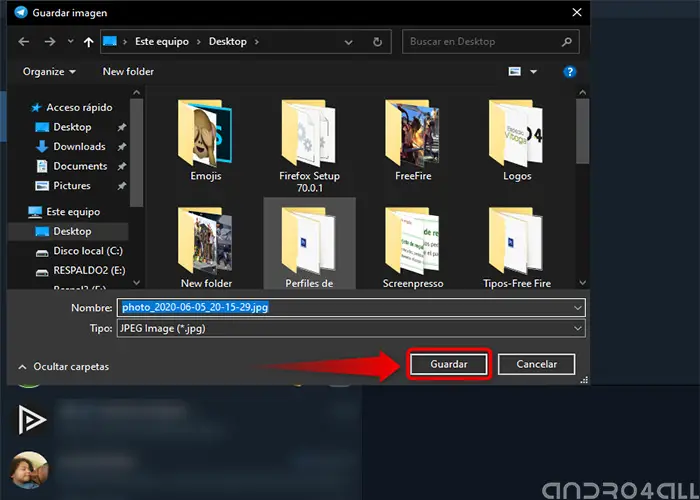
Task: Click Guardar to save the image
Action: pos(449,364)
